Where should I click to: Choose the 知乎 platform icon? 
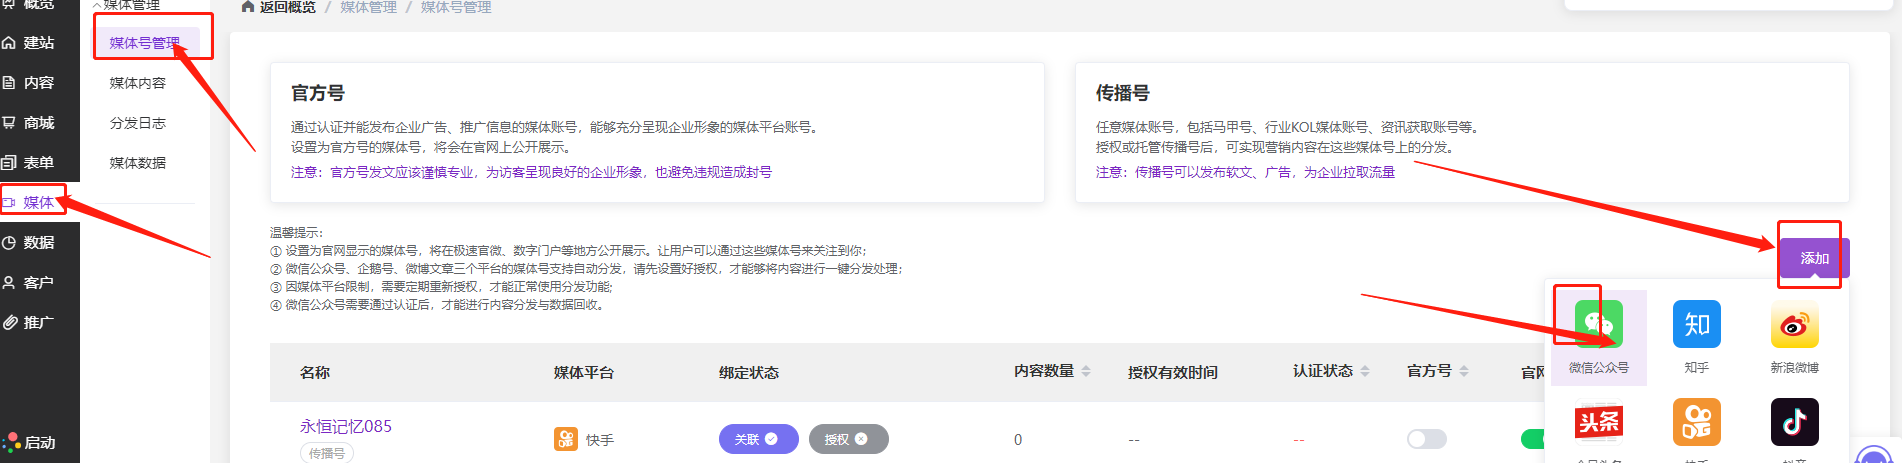(1696, 325)
